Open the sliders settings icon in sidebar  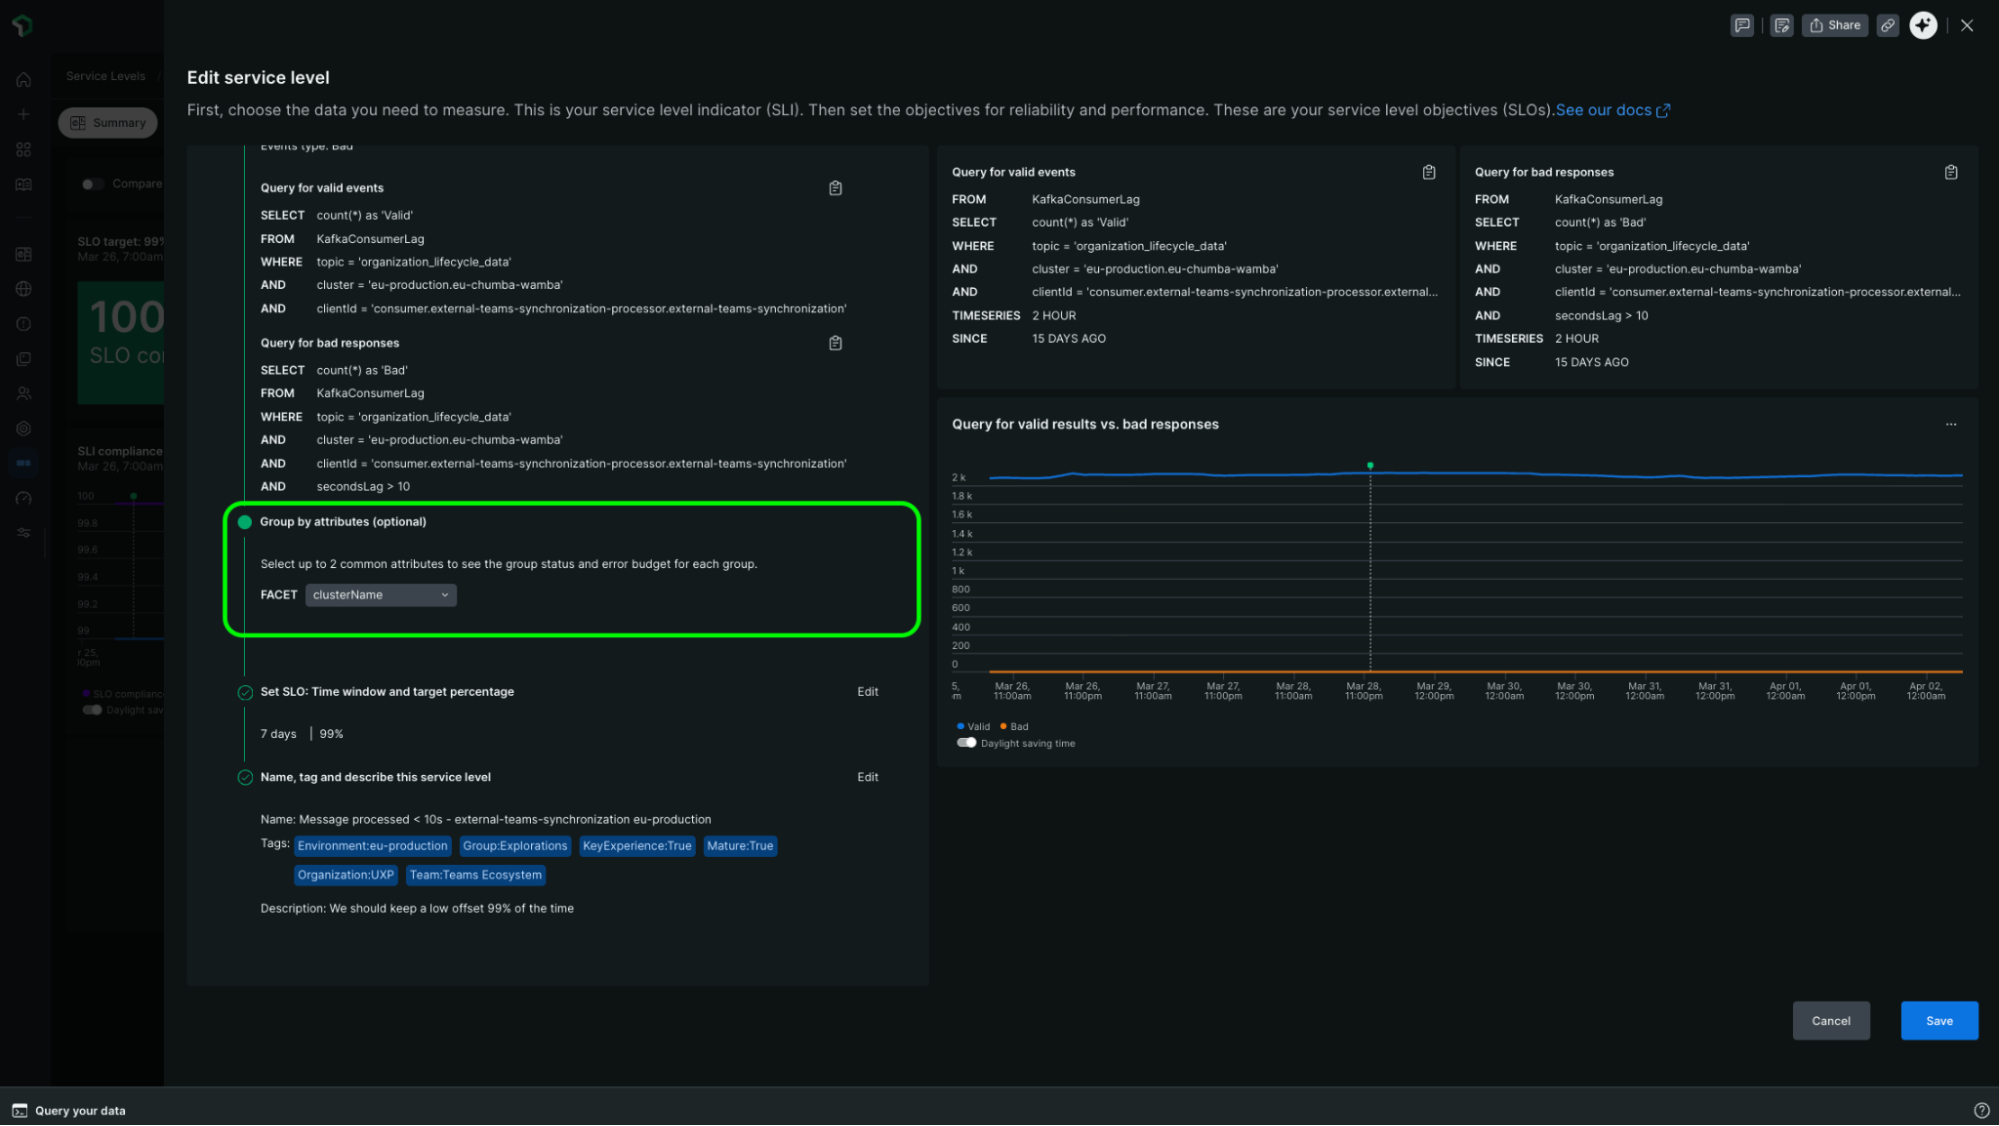coord(24,533)
